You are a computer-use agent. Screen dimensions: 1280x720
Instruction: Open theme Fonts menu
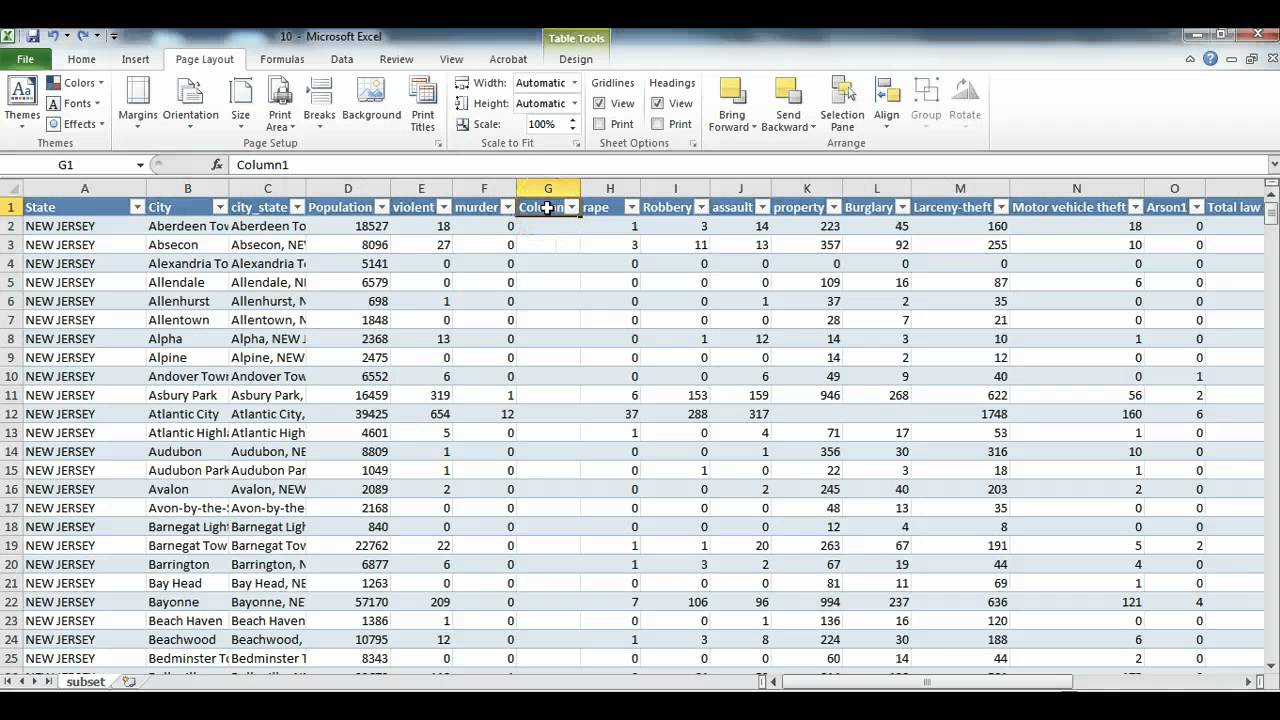[74, 103]
